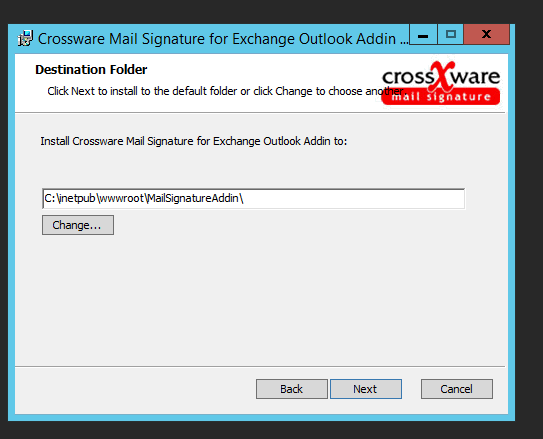Click the 'Install Crossware Mail Signature' label

[x=194, y=141]
